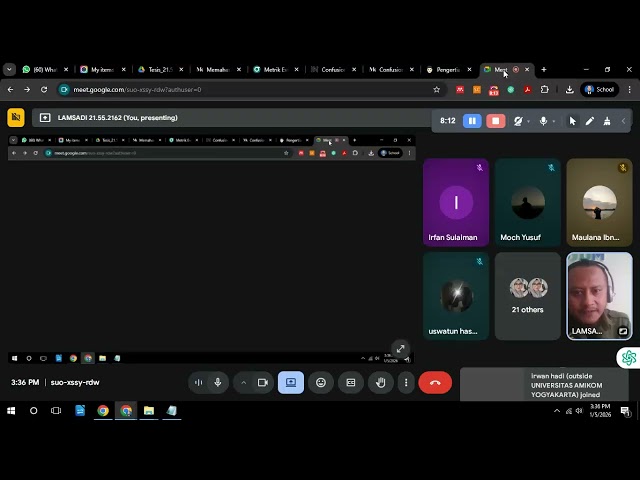Click the Irfan Sulaiman participant tile
The image size is (640, 480).
[x=455, y=203]
